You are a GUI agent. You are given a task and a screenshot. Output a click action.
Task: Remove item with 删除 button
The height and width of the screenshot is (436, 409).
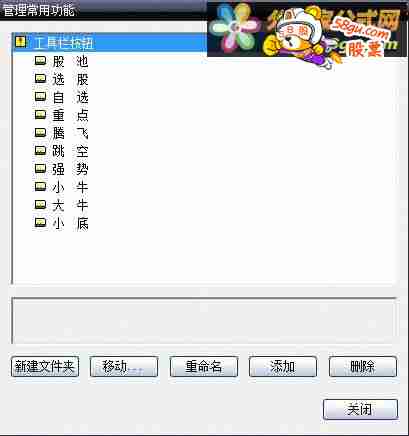click(x=363, y=367)
